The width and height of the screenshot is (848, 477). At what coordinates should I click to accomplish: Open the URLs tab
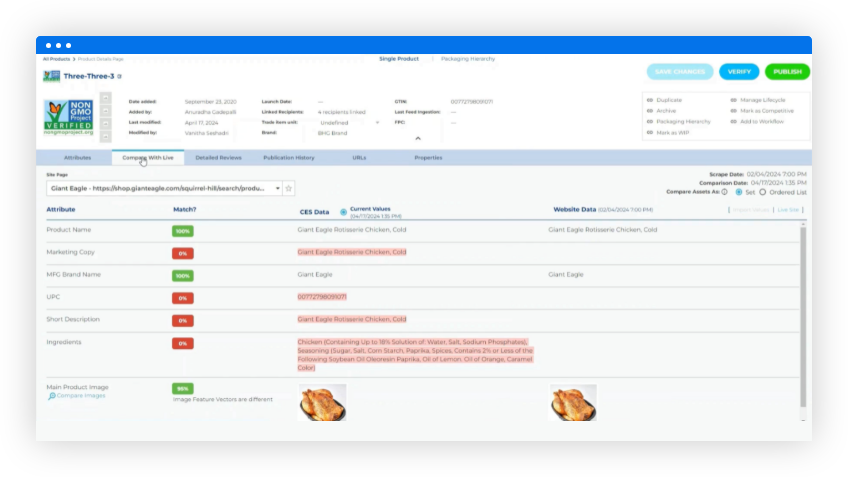(359, 158)
